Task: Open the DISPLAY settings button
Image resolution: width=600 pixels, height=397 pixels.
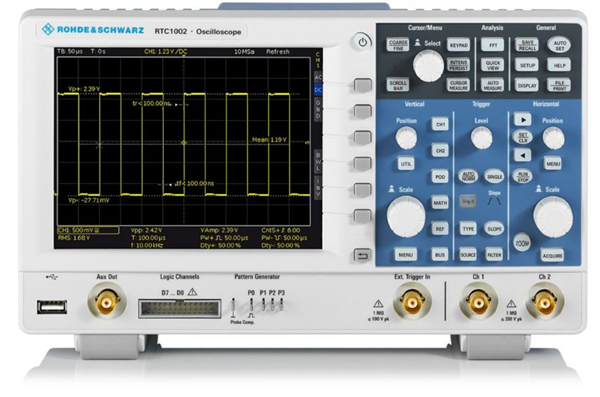Action: [527, 85]
